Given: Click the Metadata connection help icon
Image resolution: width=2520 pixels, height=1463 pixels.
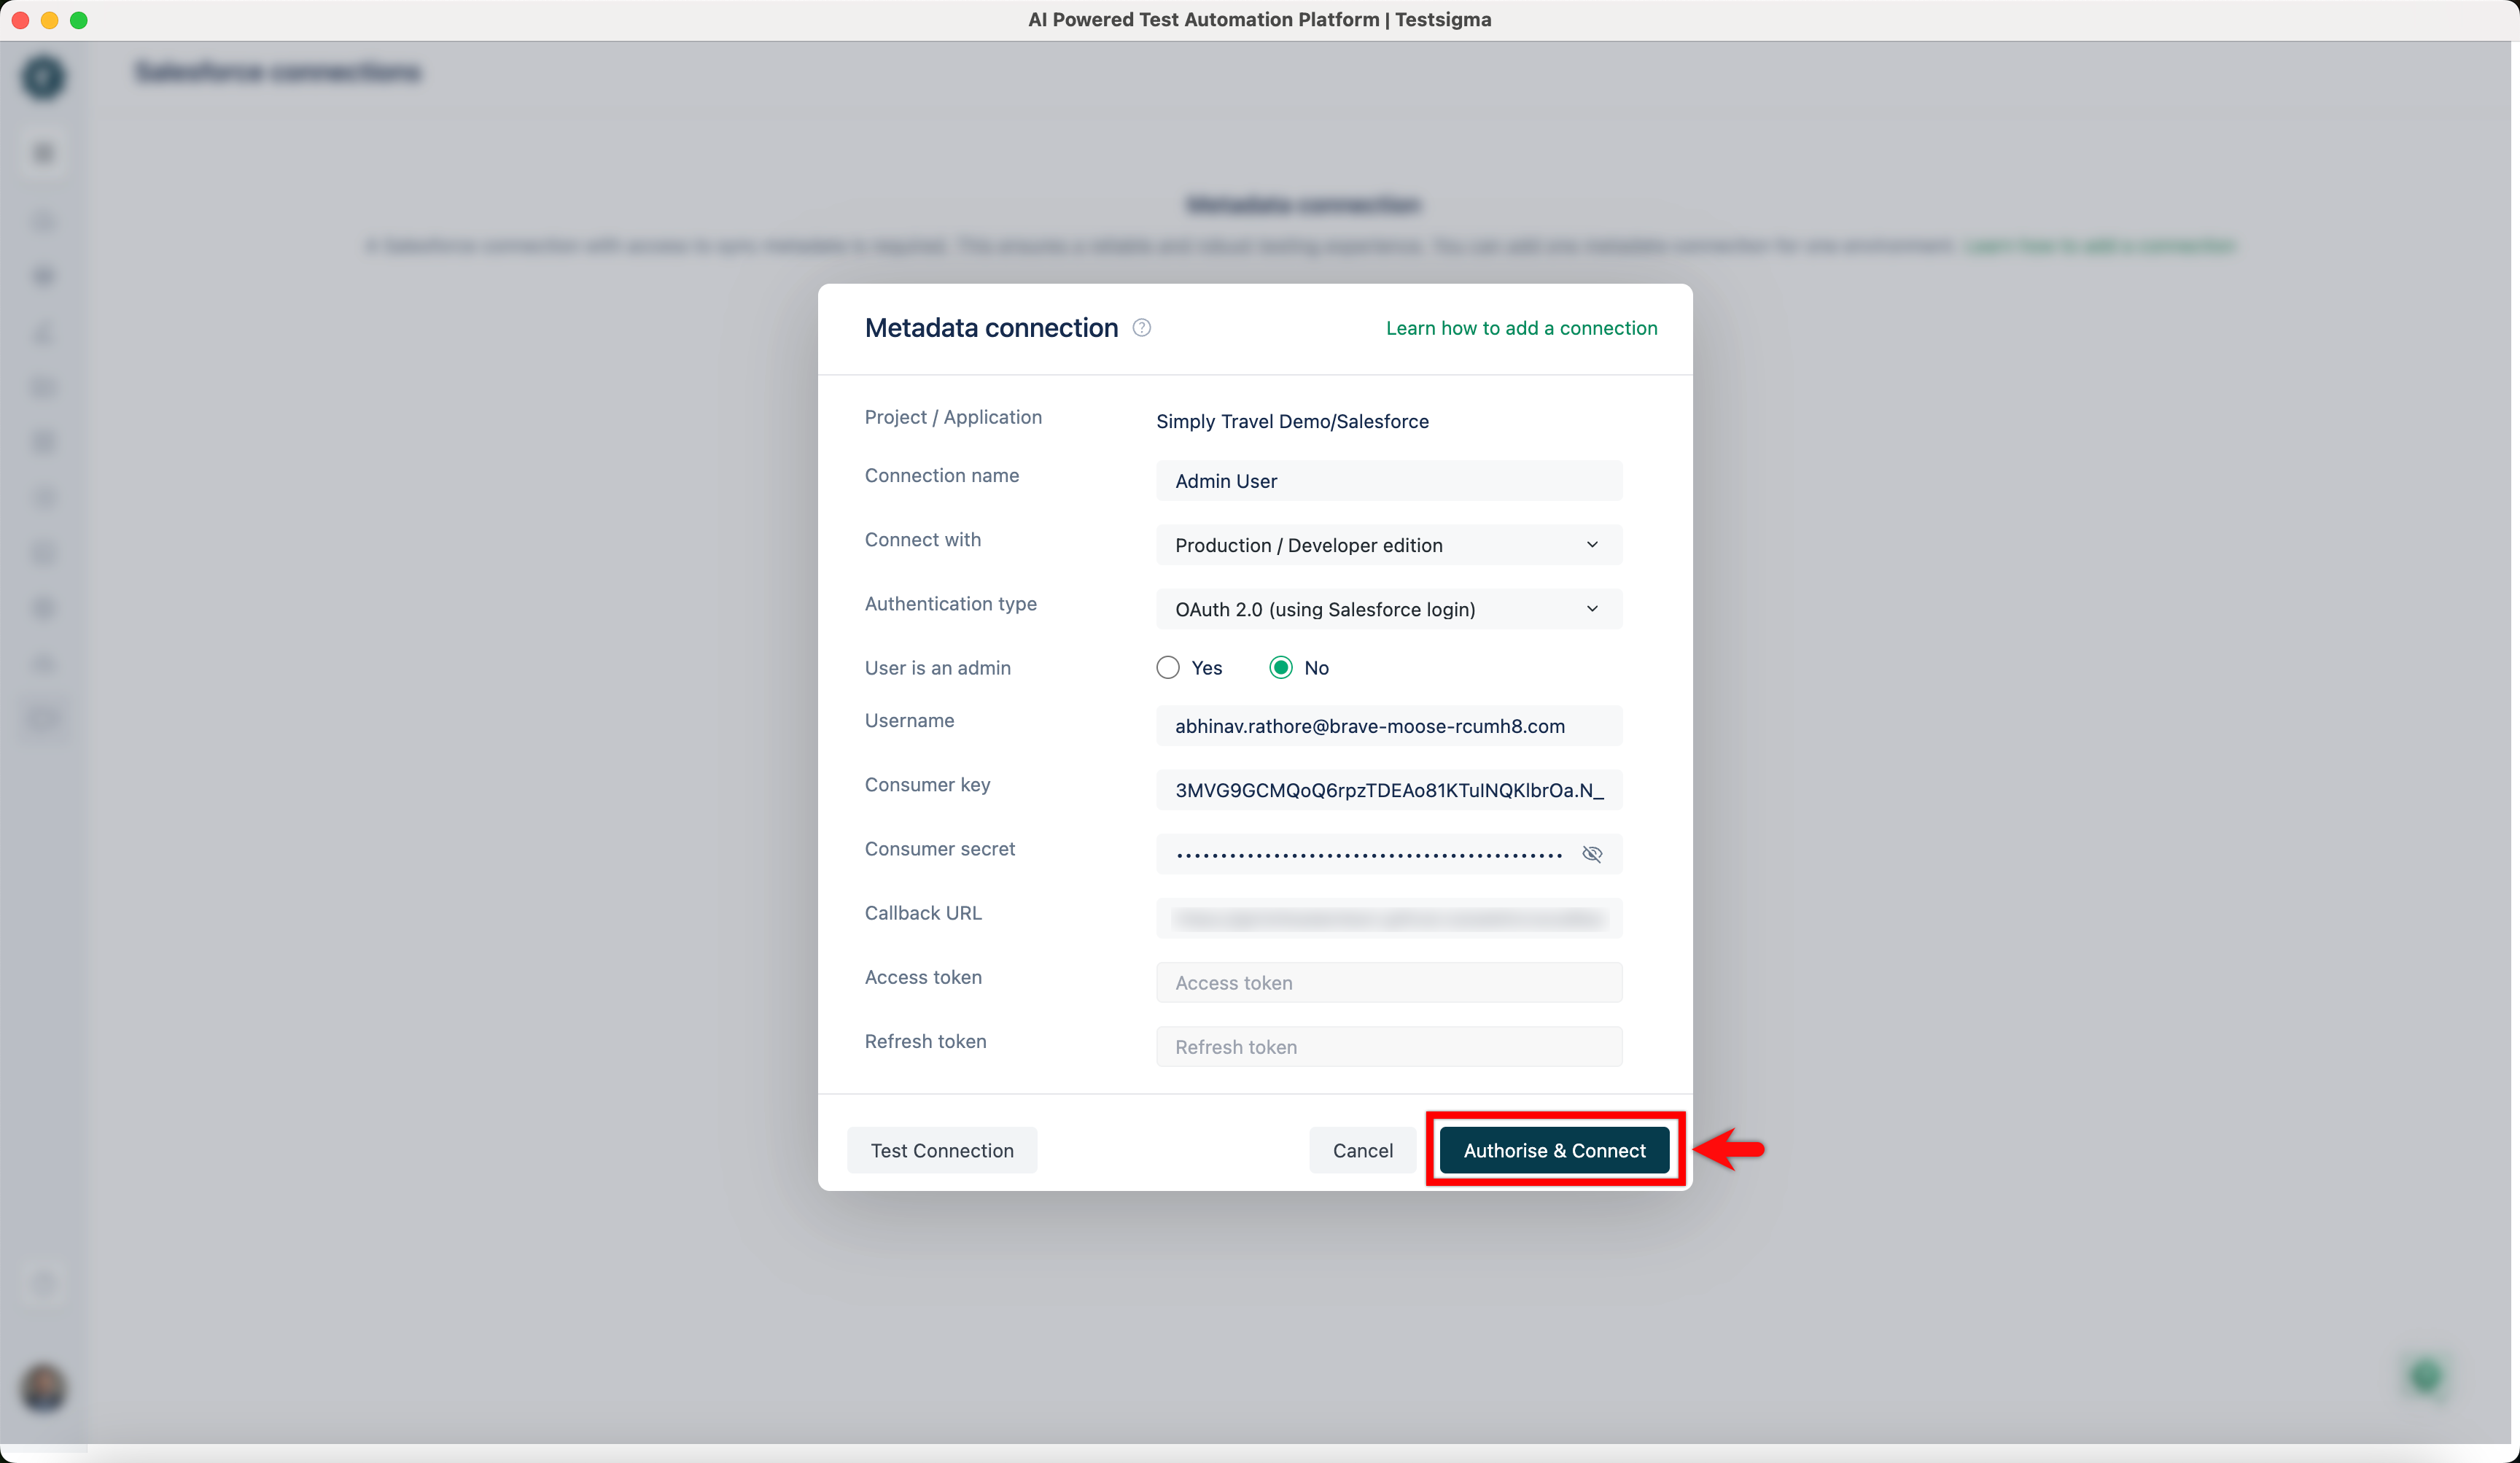Looking at the screenshot, I should click(1141, 327).
